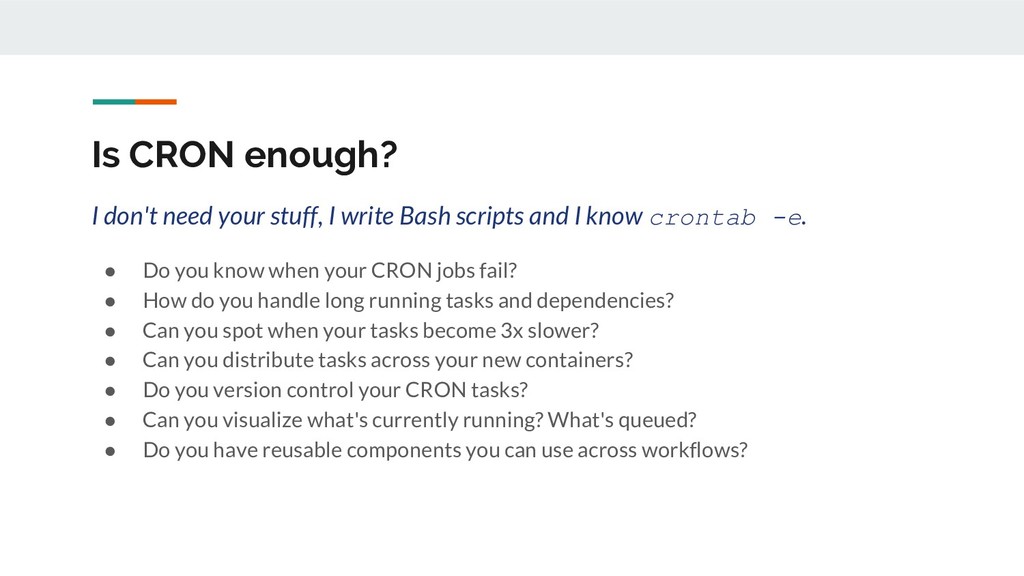Click the reusable components across workflows line
The image size is (1024, 576).
point(445,450)
